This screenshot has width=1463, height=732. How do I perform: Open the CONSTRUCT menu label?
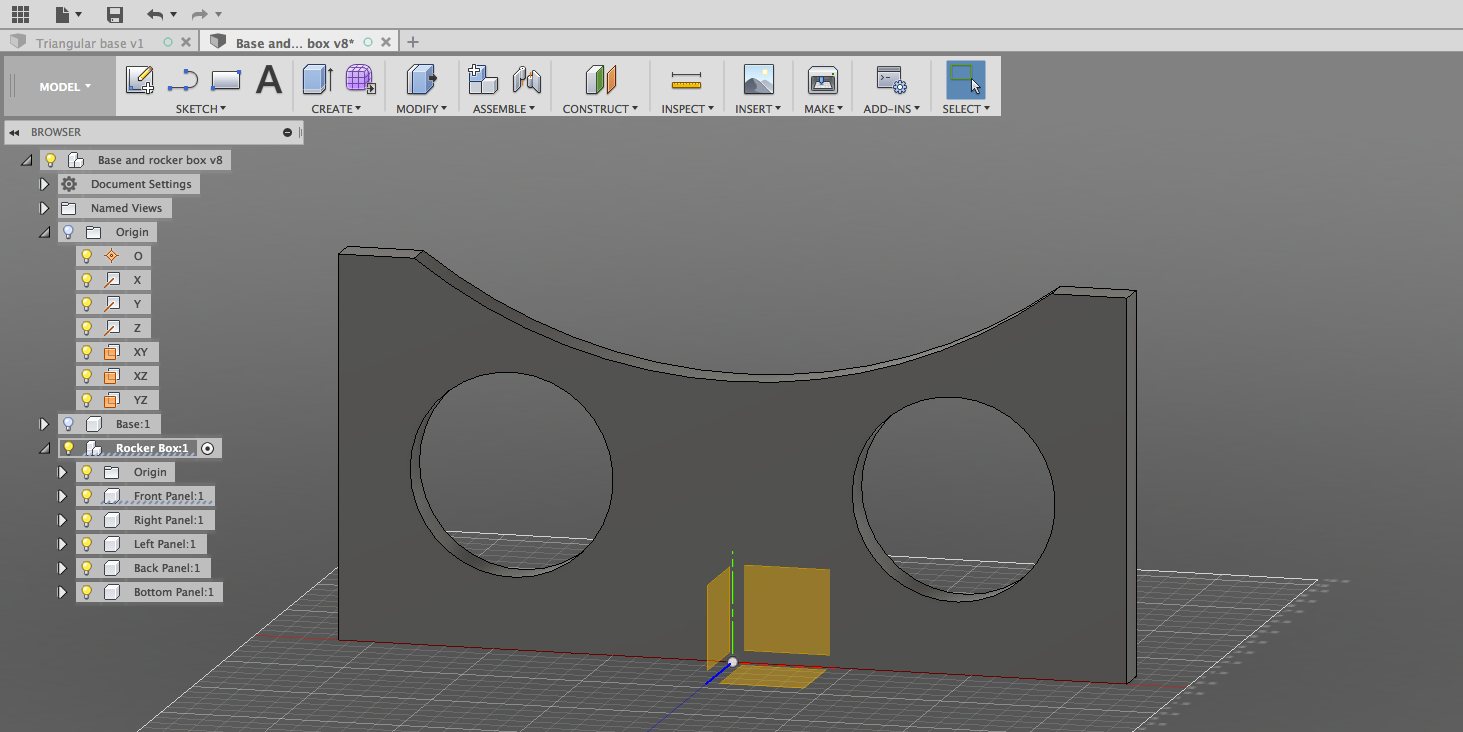[600, 109]
